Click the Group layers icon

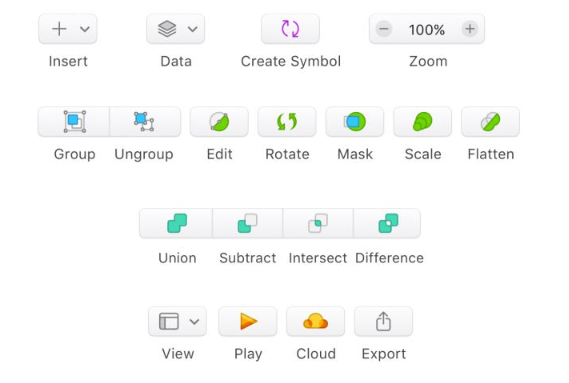[74, 122]
